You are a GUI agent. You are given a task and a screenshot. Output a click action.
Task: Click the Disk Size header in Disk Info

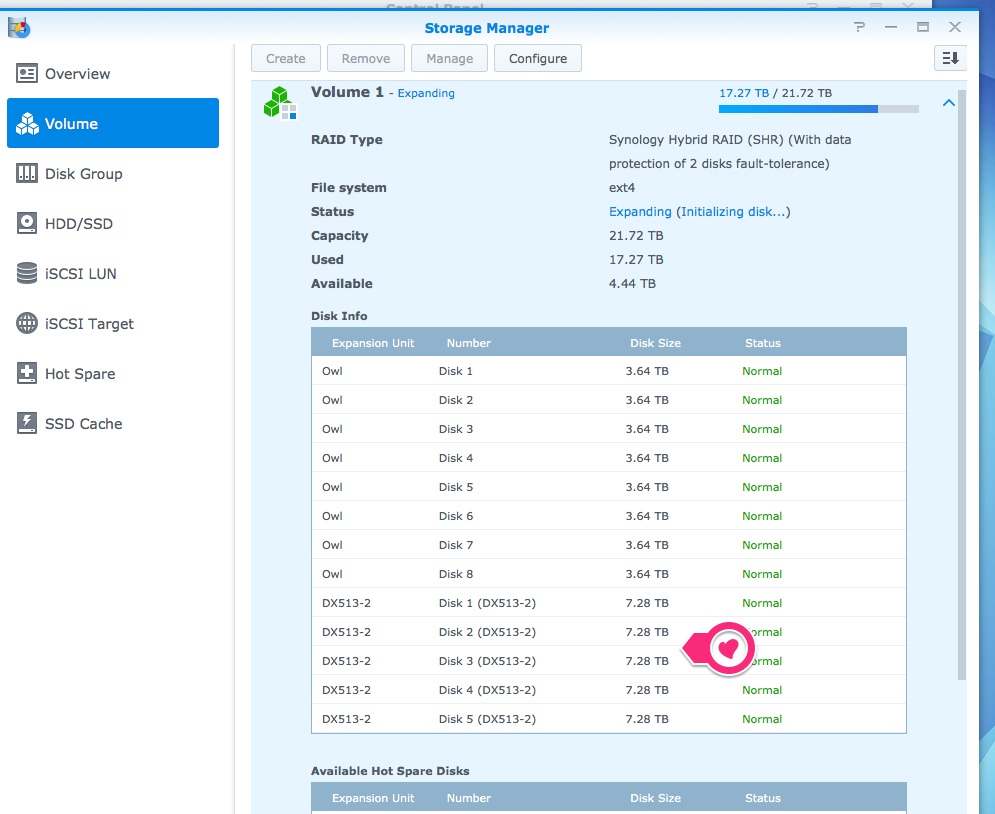tap(655, 343)
